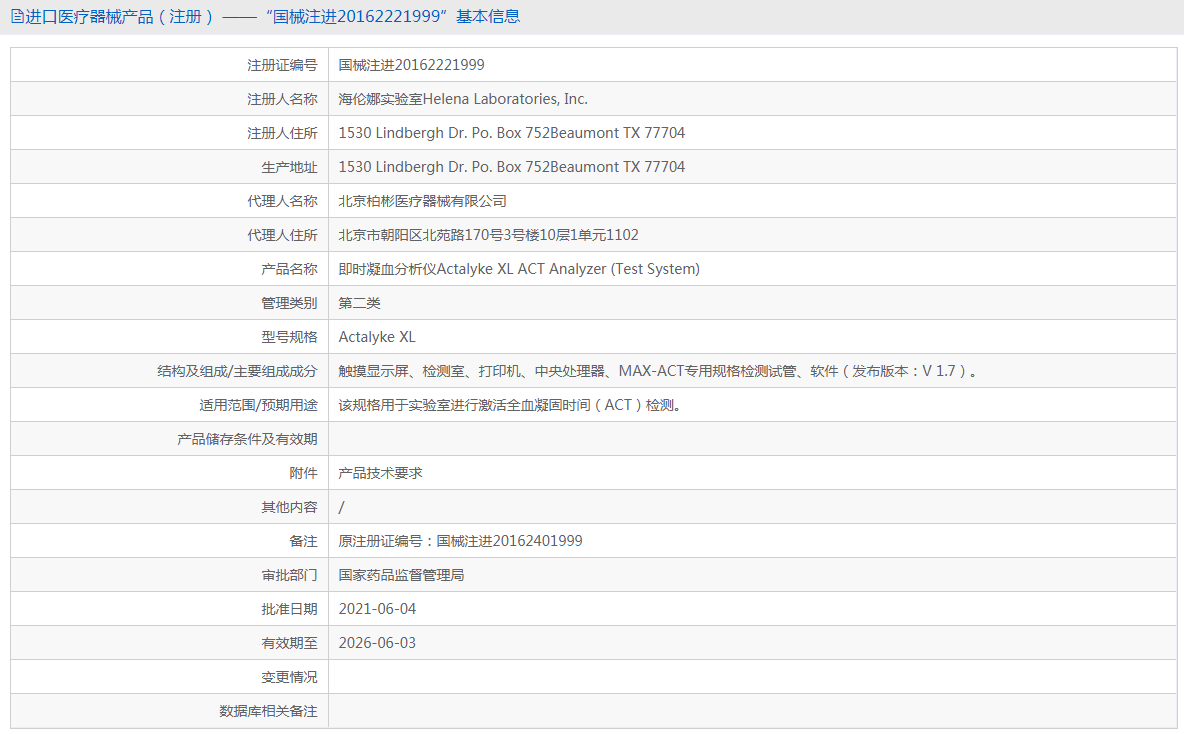Select the 代理人住所 label
This screenshot has width=1184, height=734.
pos(282,236)
